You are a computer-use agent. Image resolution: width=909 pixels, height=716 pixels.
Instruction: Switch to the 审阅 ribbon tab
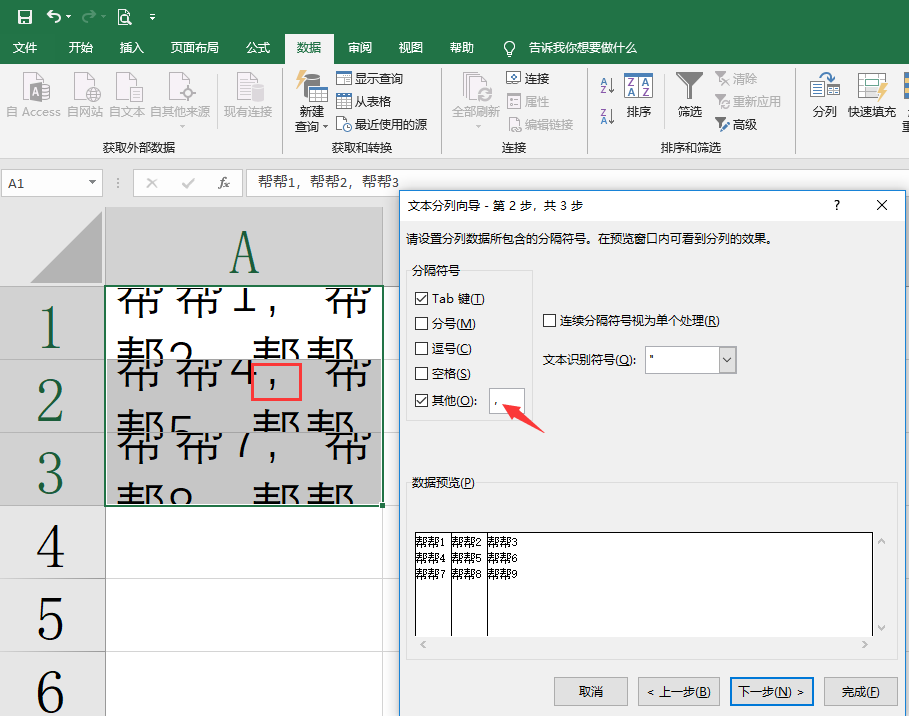(360, 48)
